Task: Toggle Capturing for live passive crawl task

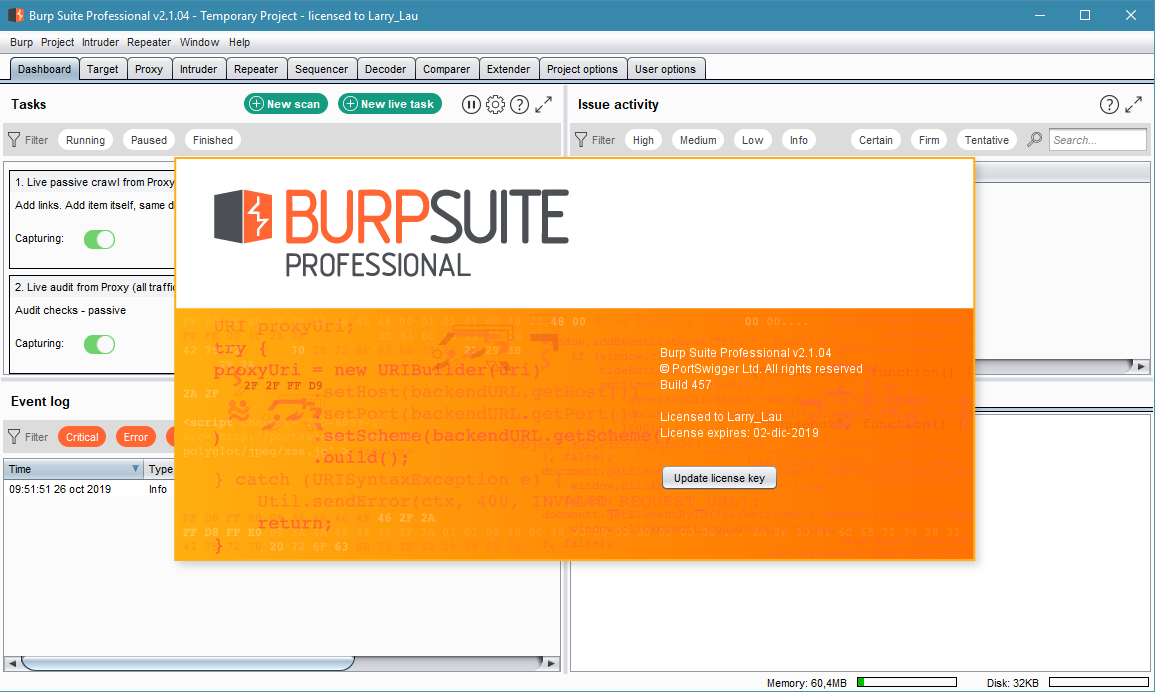Action: (x=99, y=239)
